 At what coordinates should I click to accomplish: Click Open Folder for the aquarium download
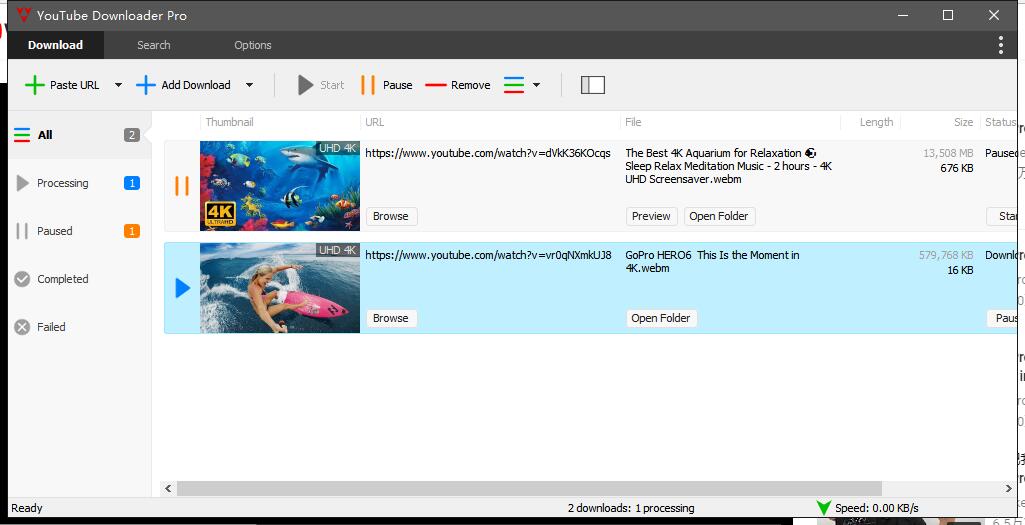click(x=720, y=216)
